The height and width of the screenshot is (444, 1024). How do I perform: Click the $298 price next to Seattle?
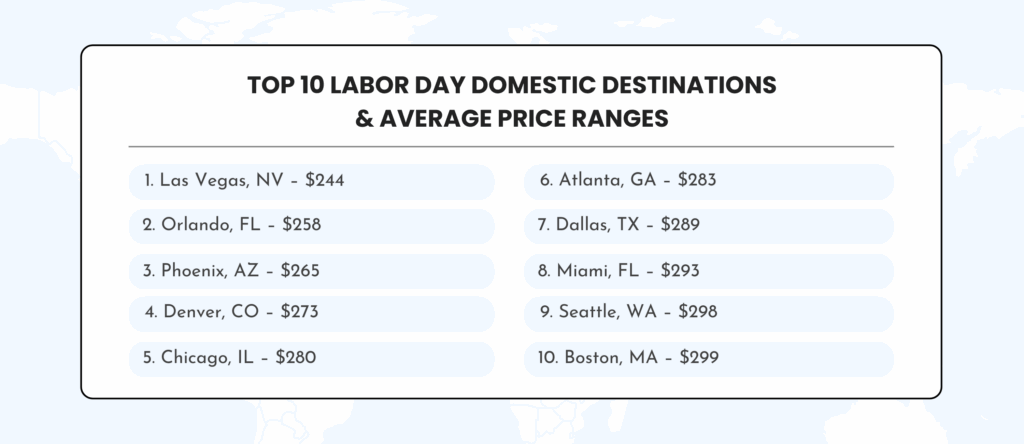[697, 312]
